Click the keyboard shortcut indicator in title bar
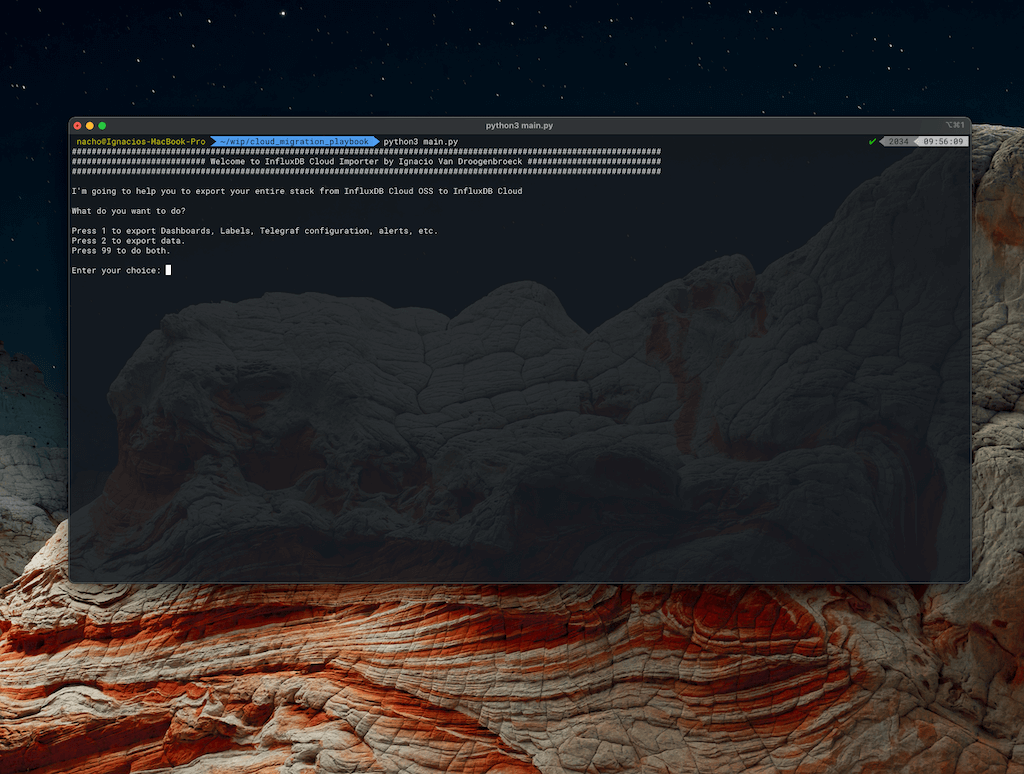This screenshot has height=774, width=1024. (x=955, y=125)
